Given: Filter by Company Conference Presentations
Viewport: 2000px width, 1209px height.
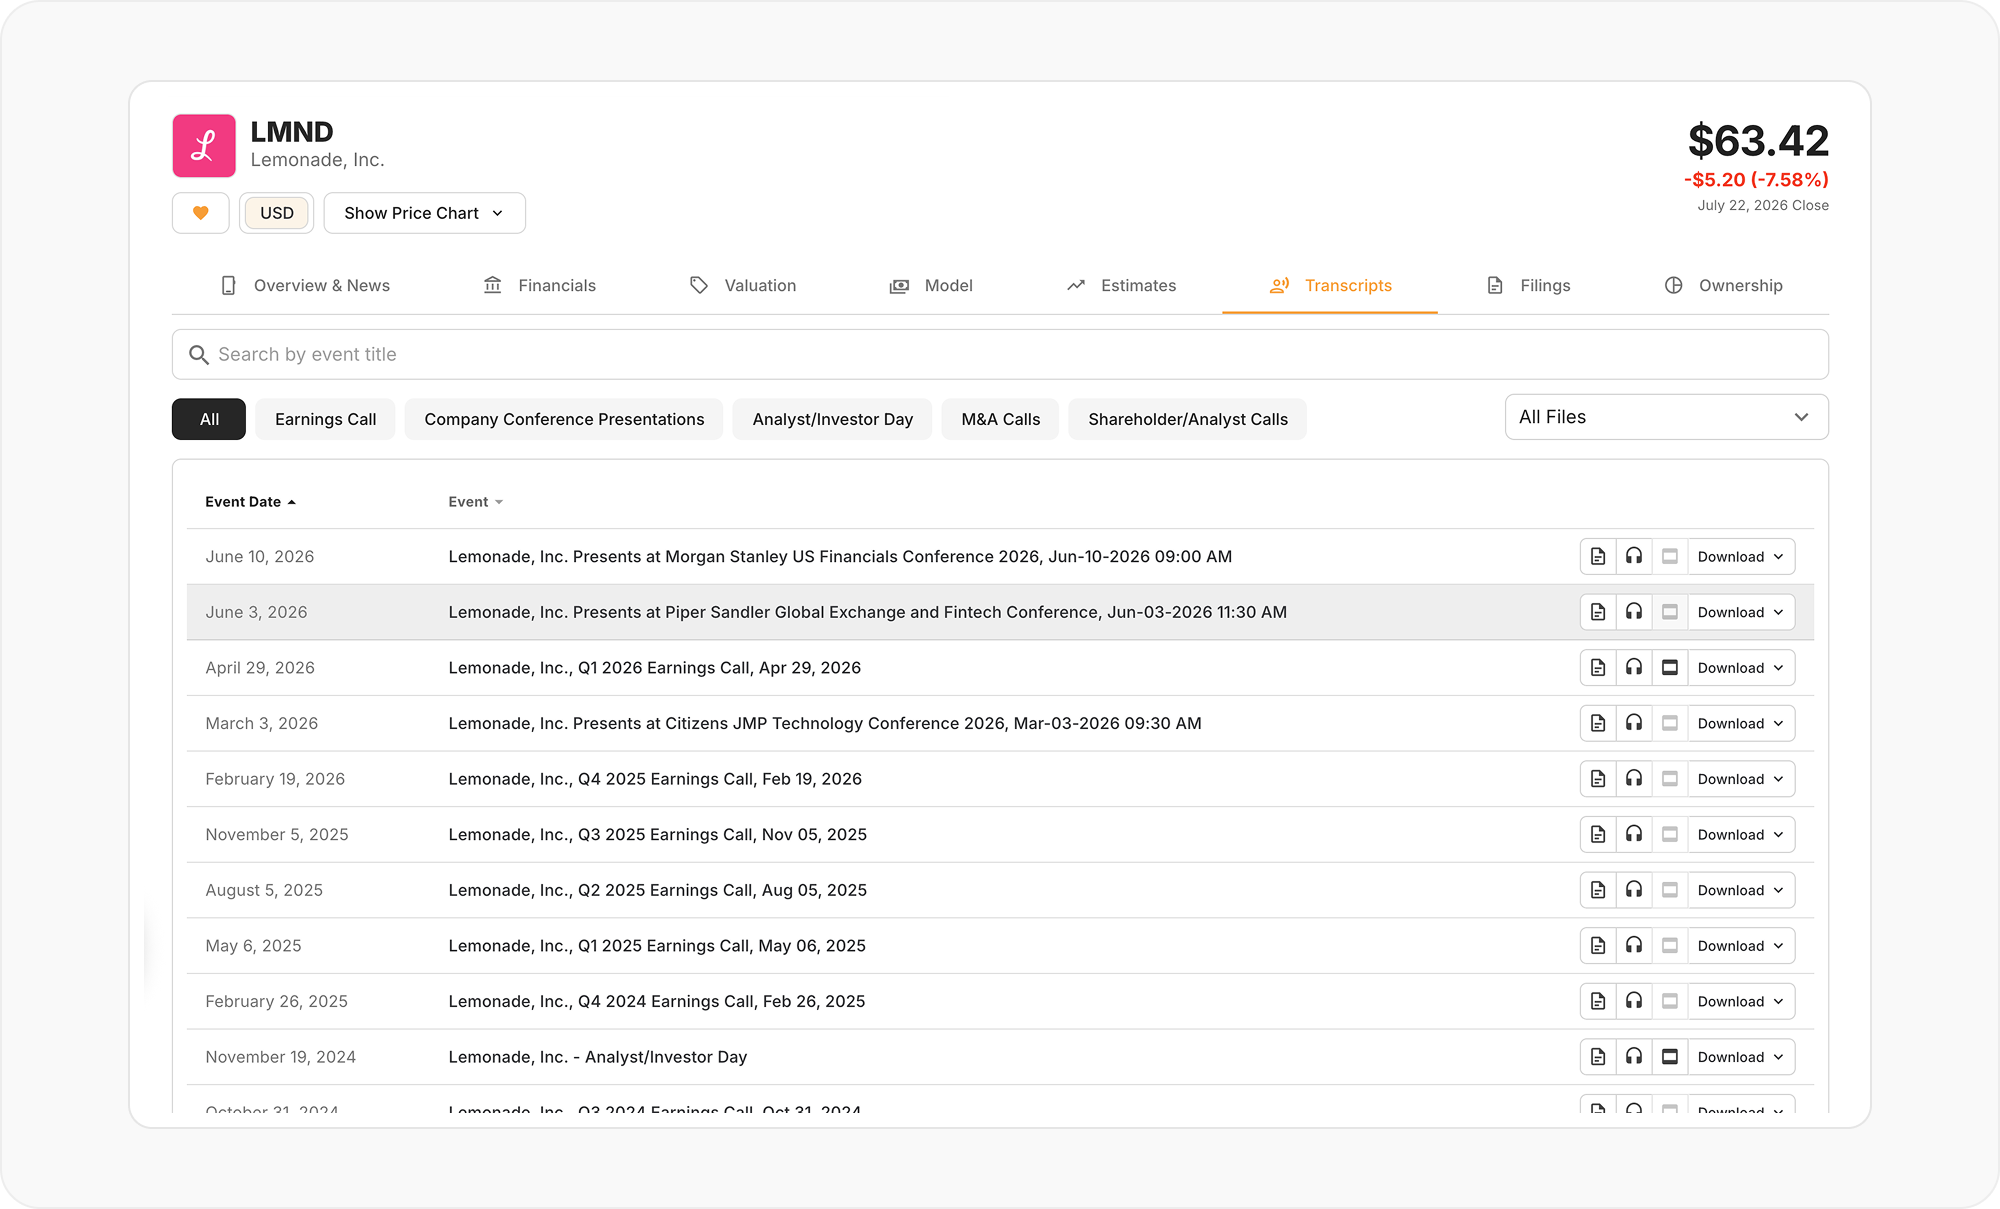Looking at the screenshot, I should tap(564, 419).
